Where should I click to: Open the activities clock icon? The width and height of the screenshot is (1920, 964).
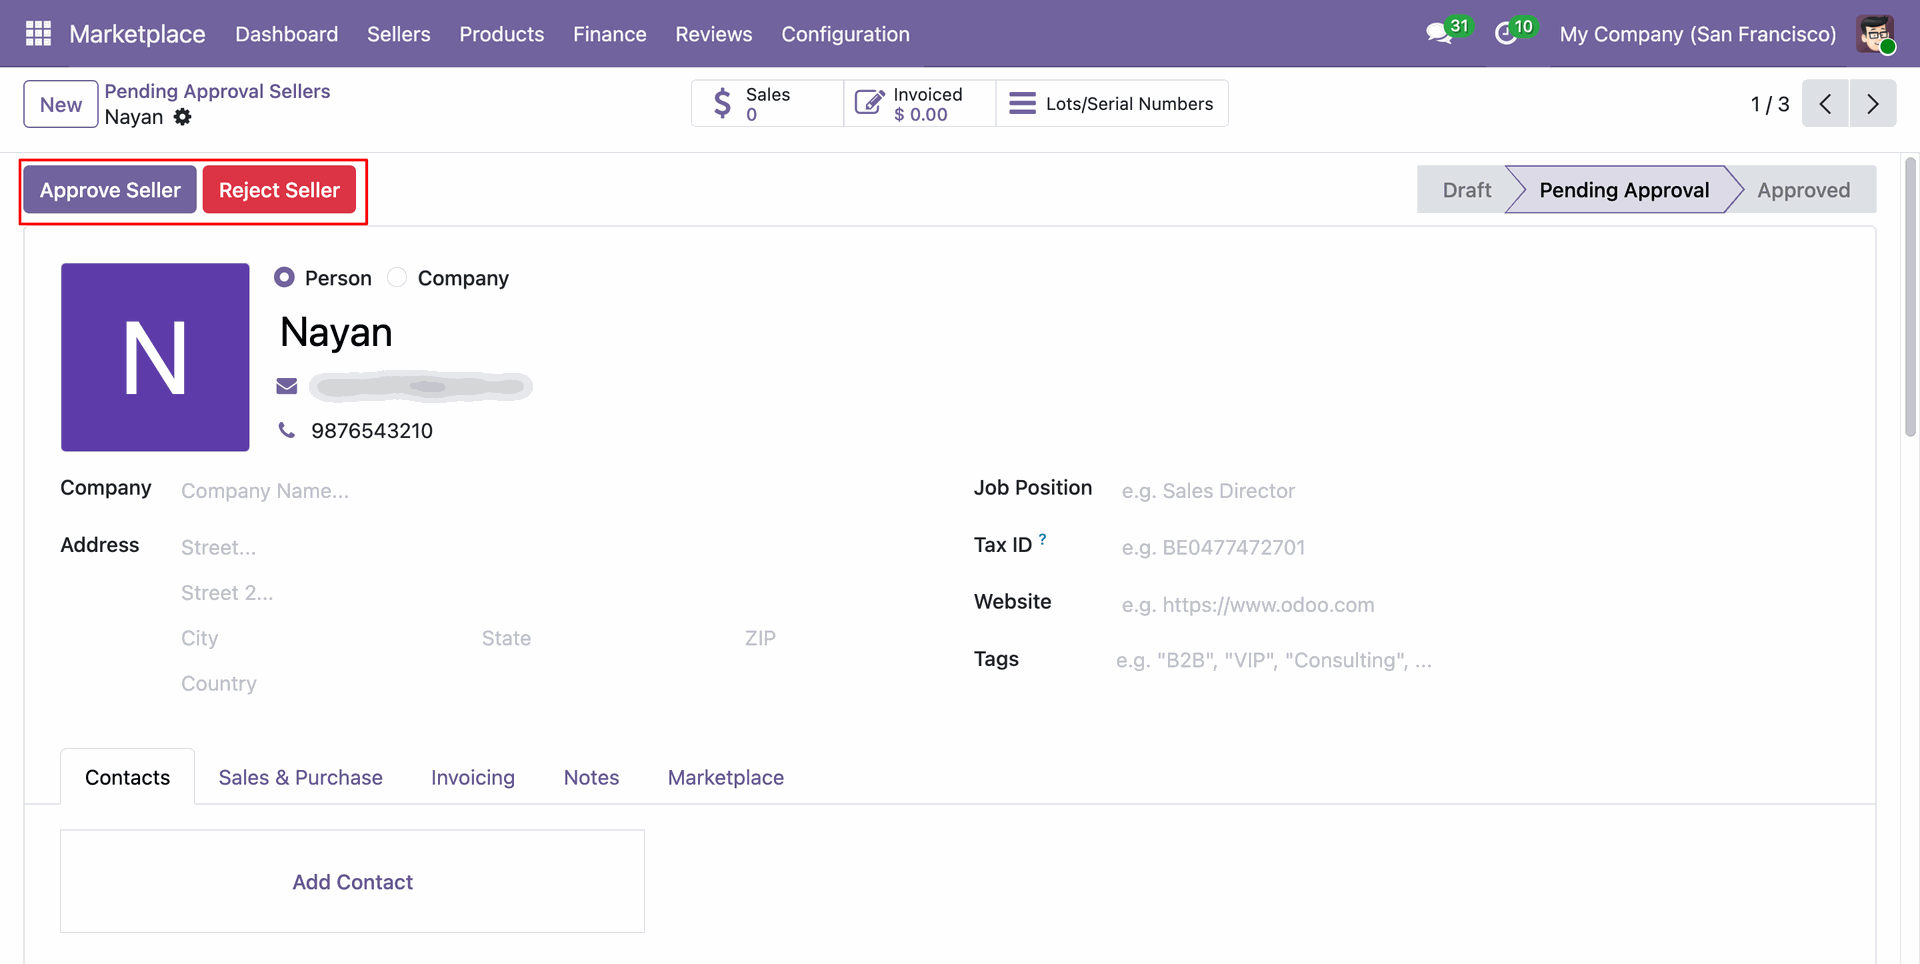[x=1506, y=34]
